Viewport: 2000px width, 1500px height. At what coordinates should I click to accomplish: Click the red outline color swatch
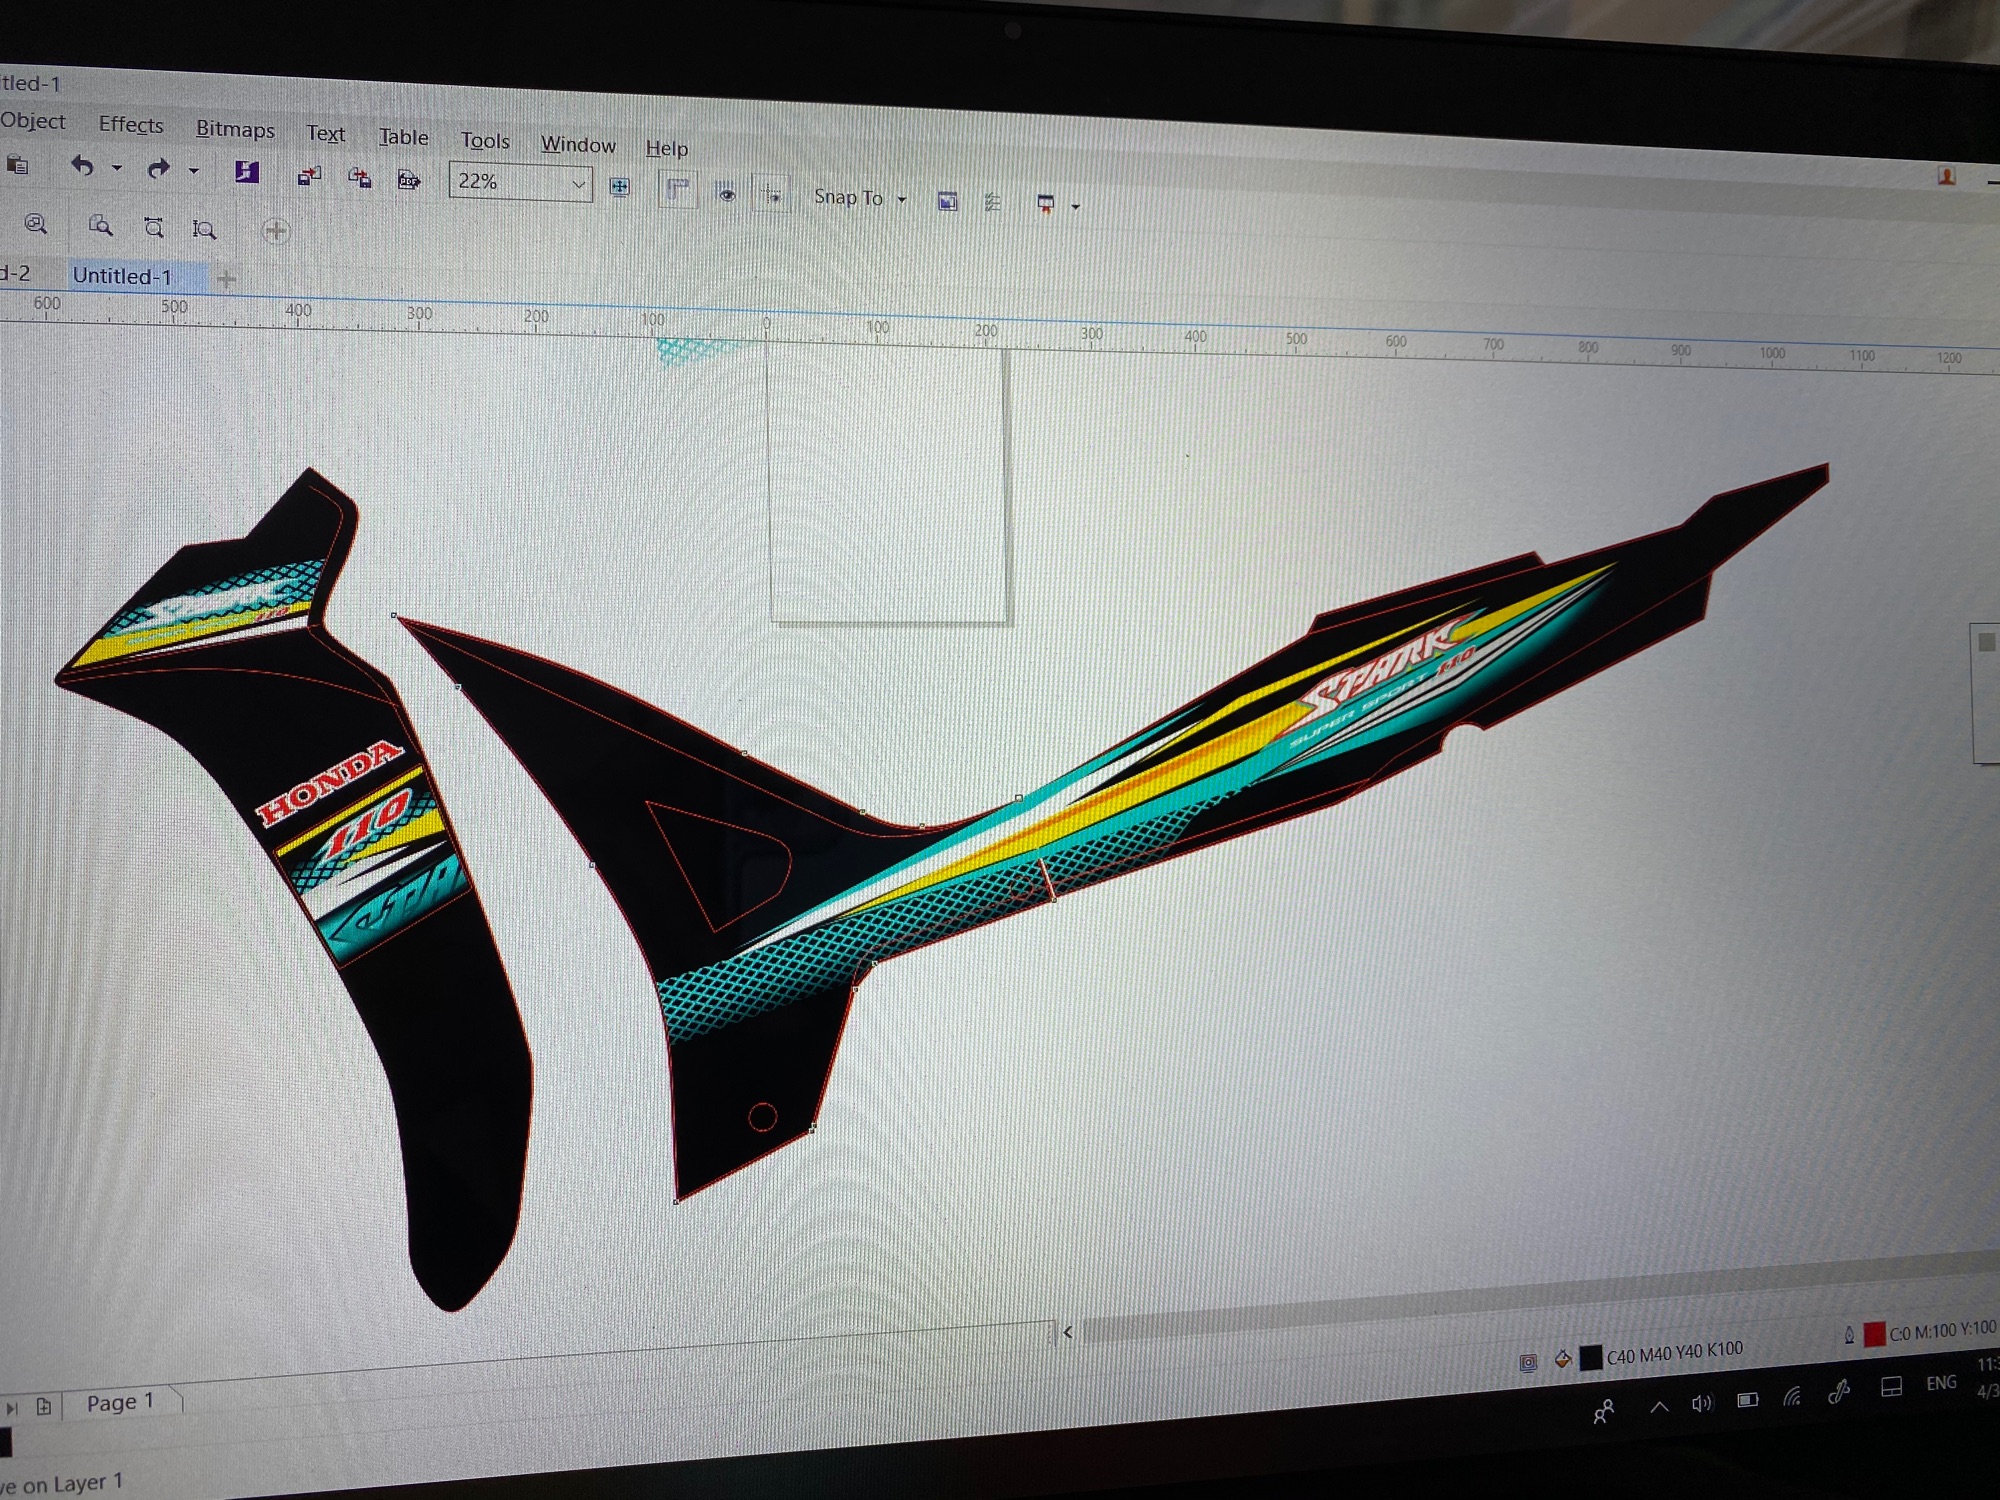coord(1875,1333)
